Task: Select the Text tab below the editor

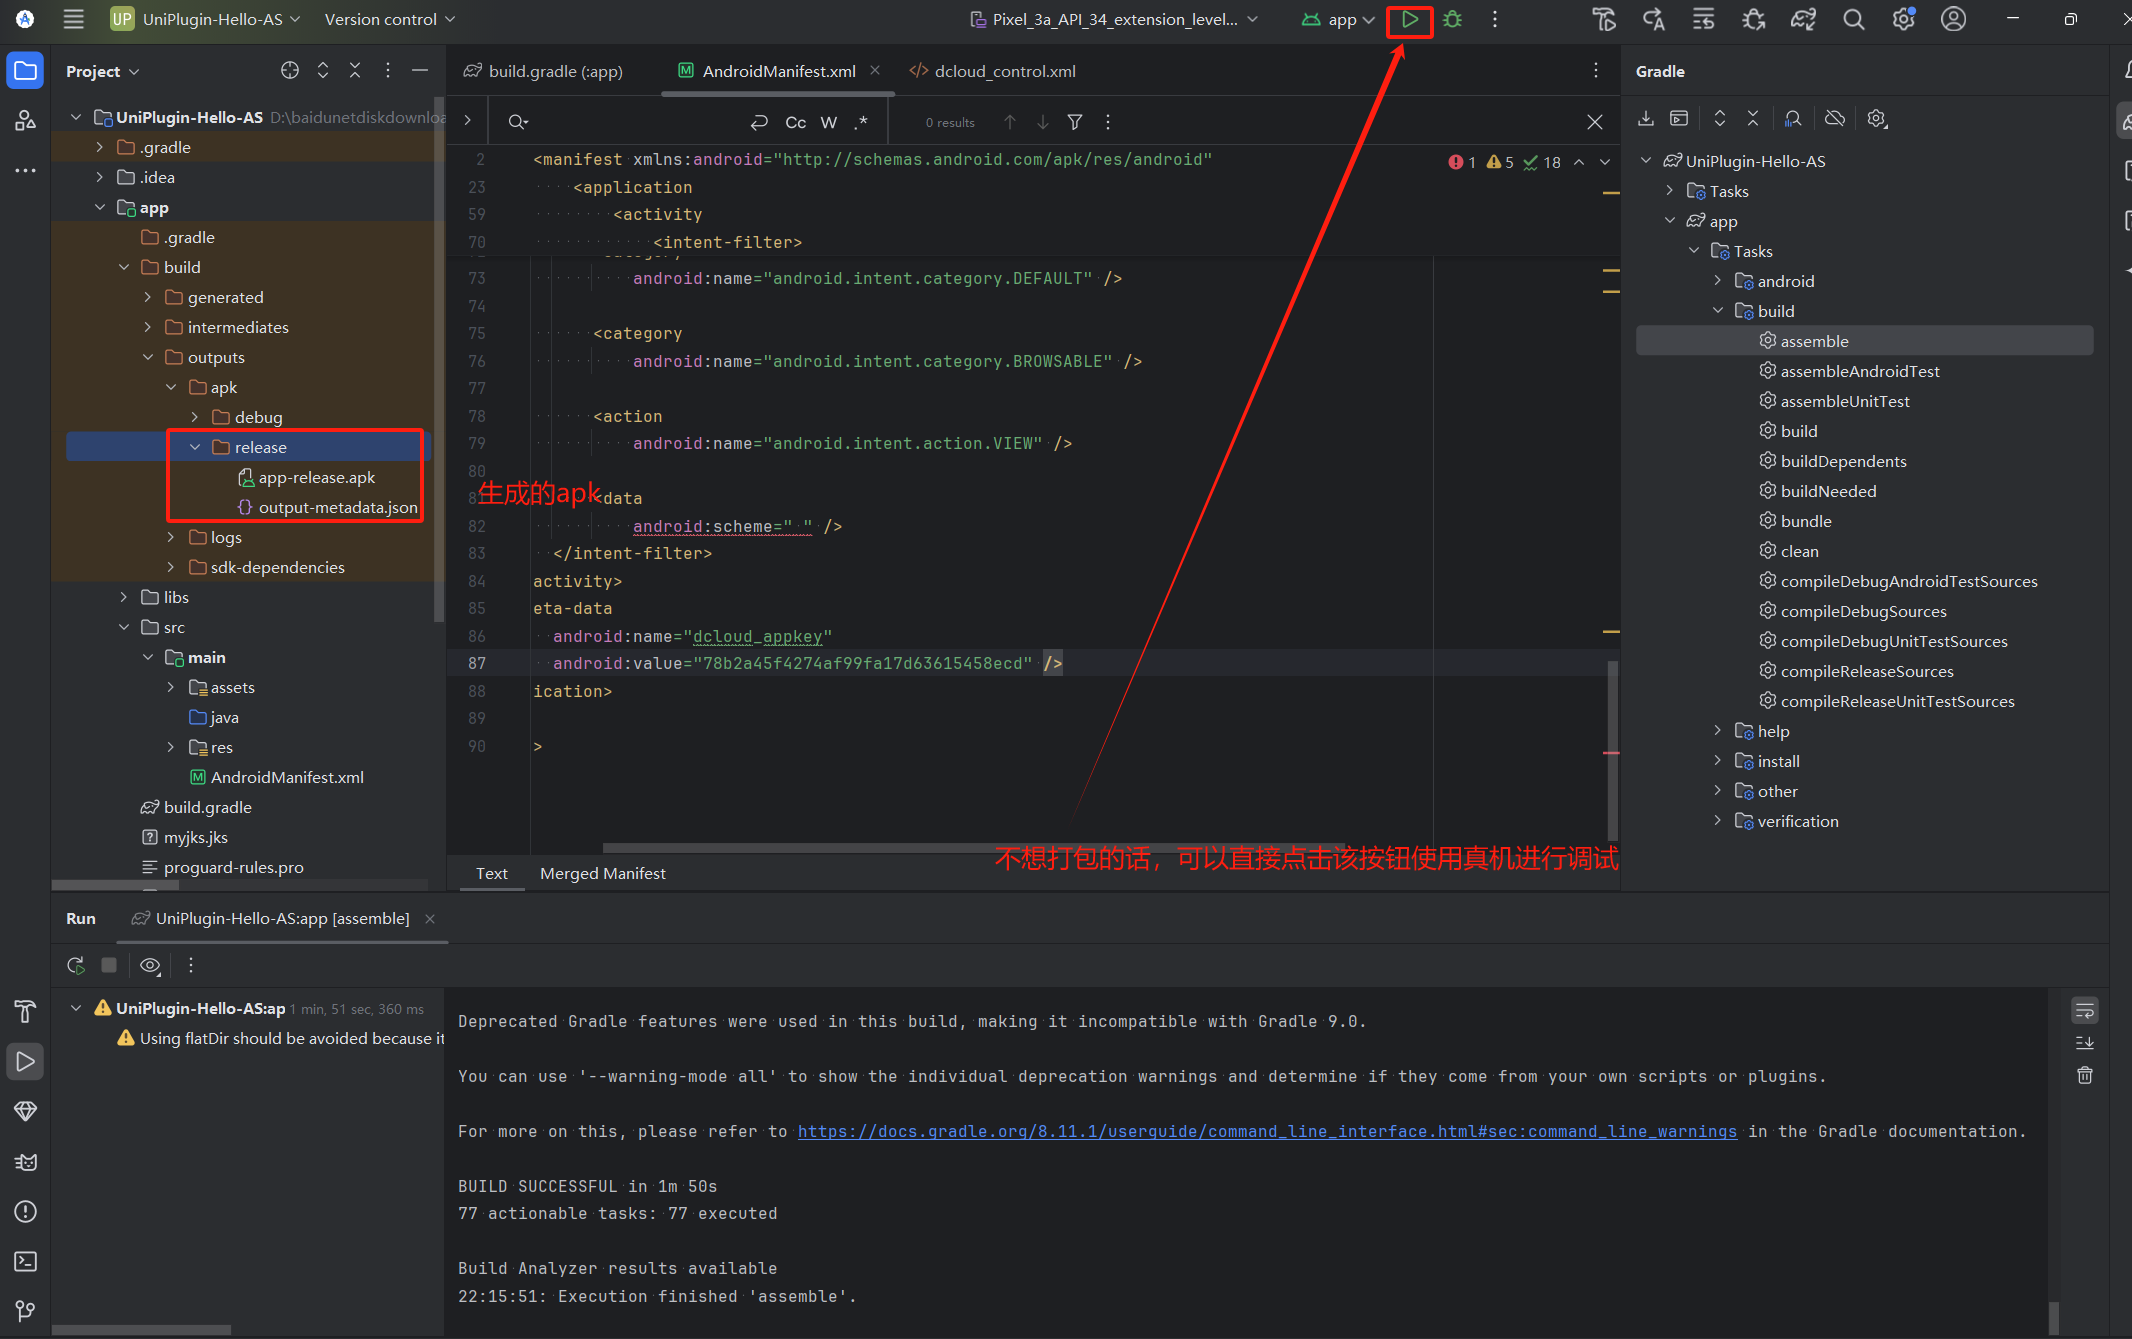Action: [x=492, y=873]
